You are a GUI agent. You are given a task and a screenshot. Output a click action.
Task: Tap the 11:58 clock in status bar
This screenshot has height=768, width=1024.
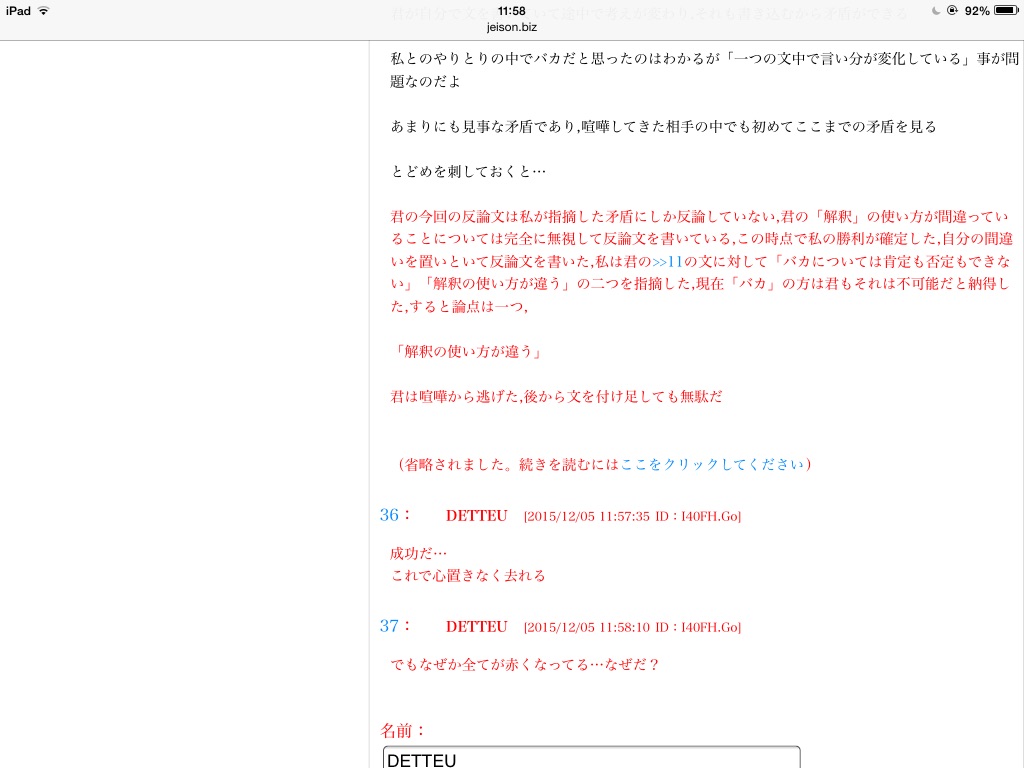tap(512, 10)
